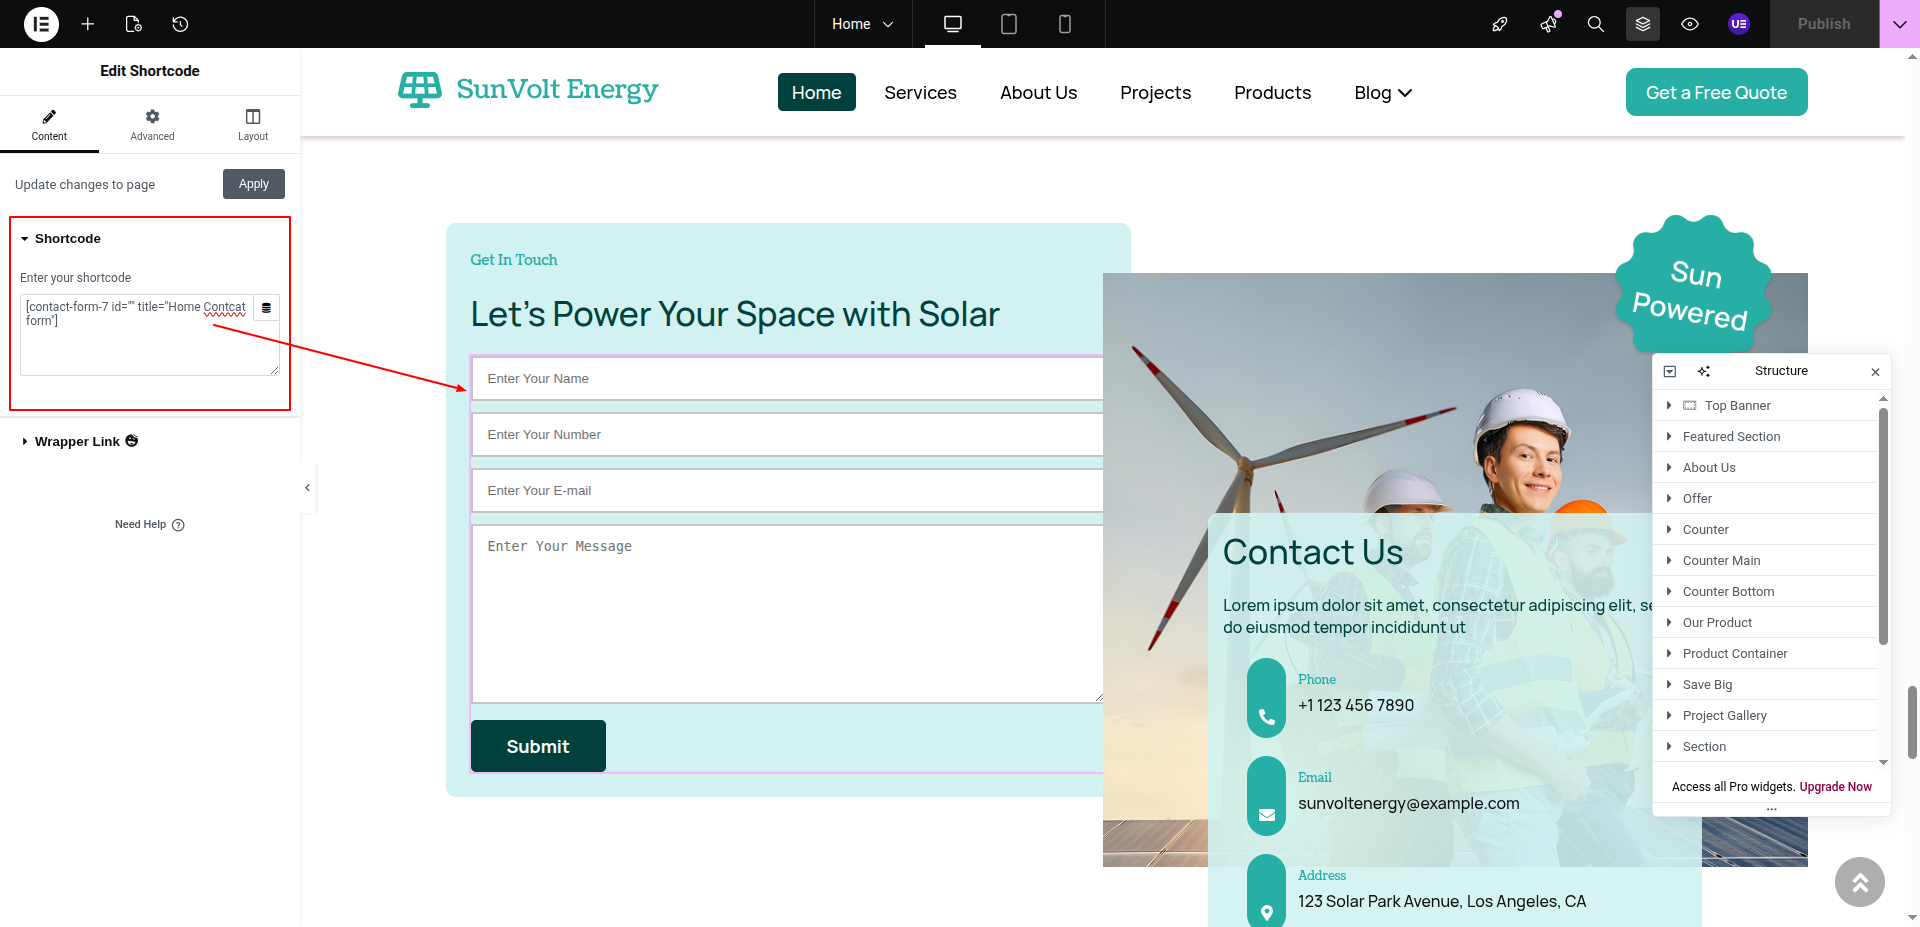
Task: Open the Elementor logo menu
Action: click(41, 24)
